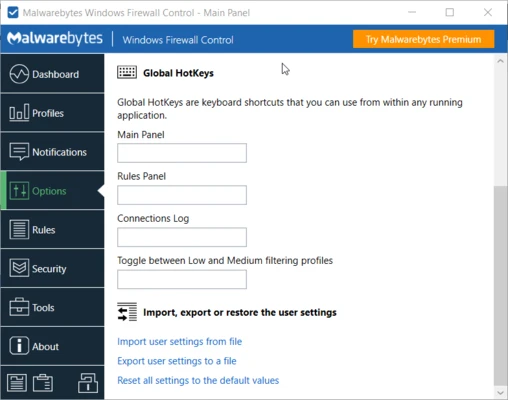Image resolution: width=508 pixels, height=400 pixels.
Task: Focus the Main Panel hotkey field
Action: (x=182, y=153)
